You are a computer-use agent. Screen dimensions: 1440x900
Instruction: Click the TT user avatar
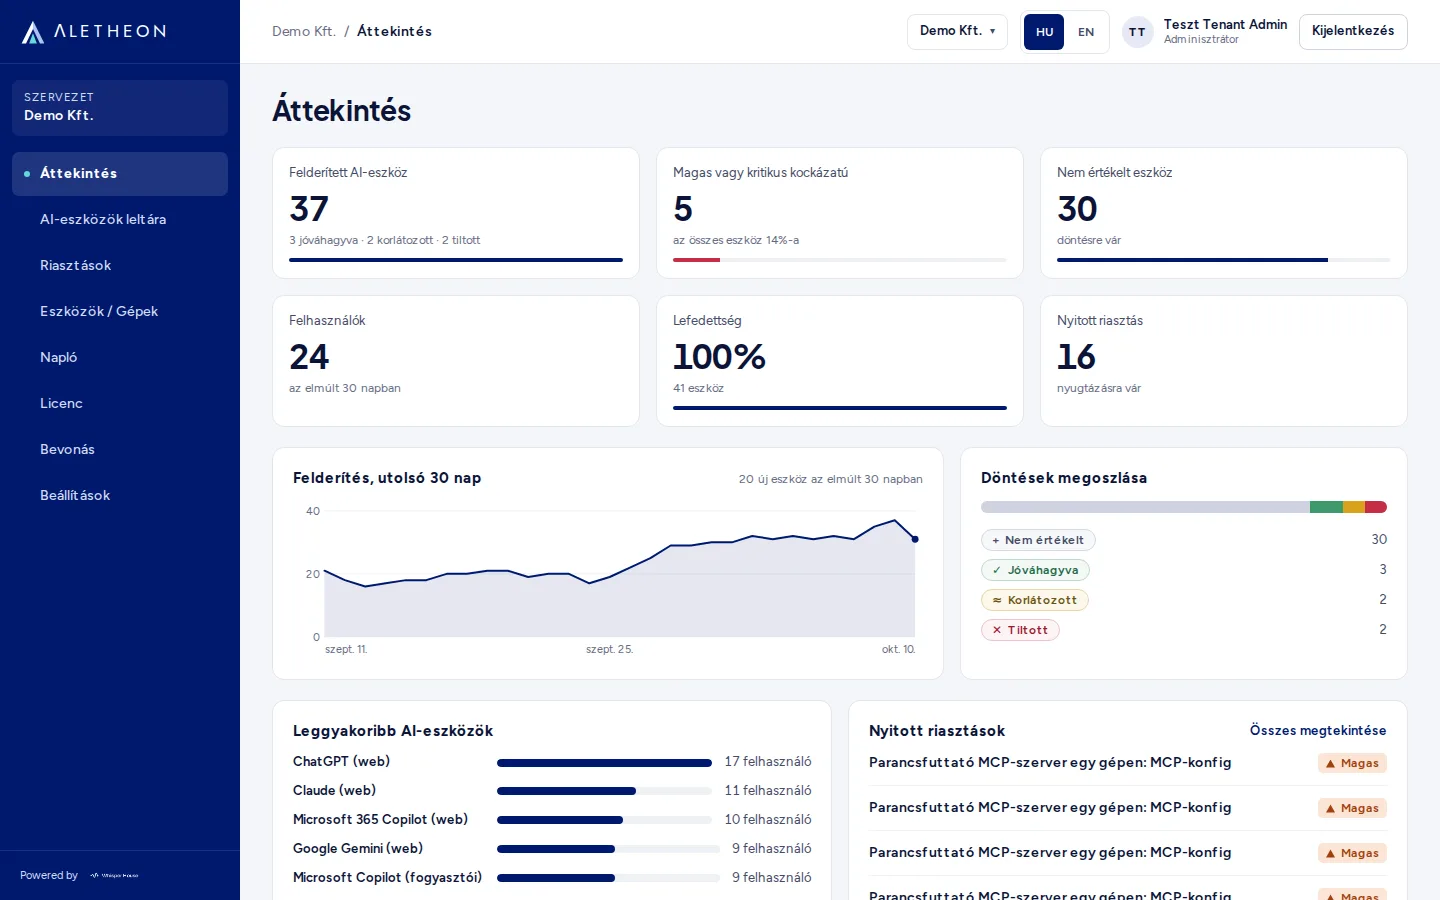click(1137, 32)
